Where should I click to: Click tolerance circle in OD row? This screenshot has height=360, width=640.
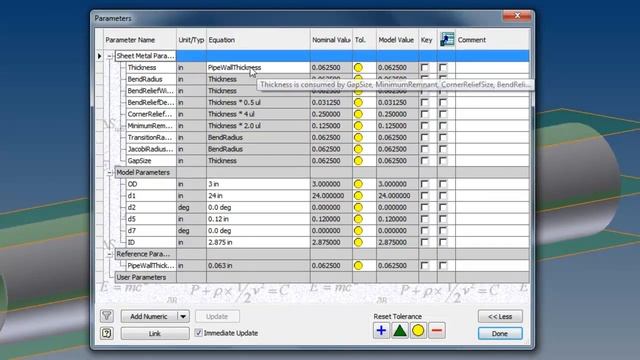[358, 184]
